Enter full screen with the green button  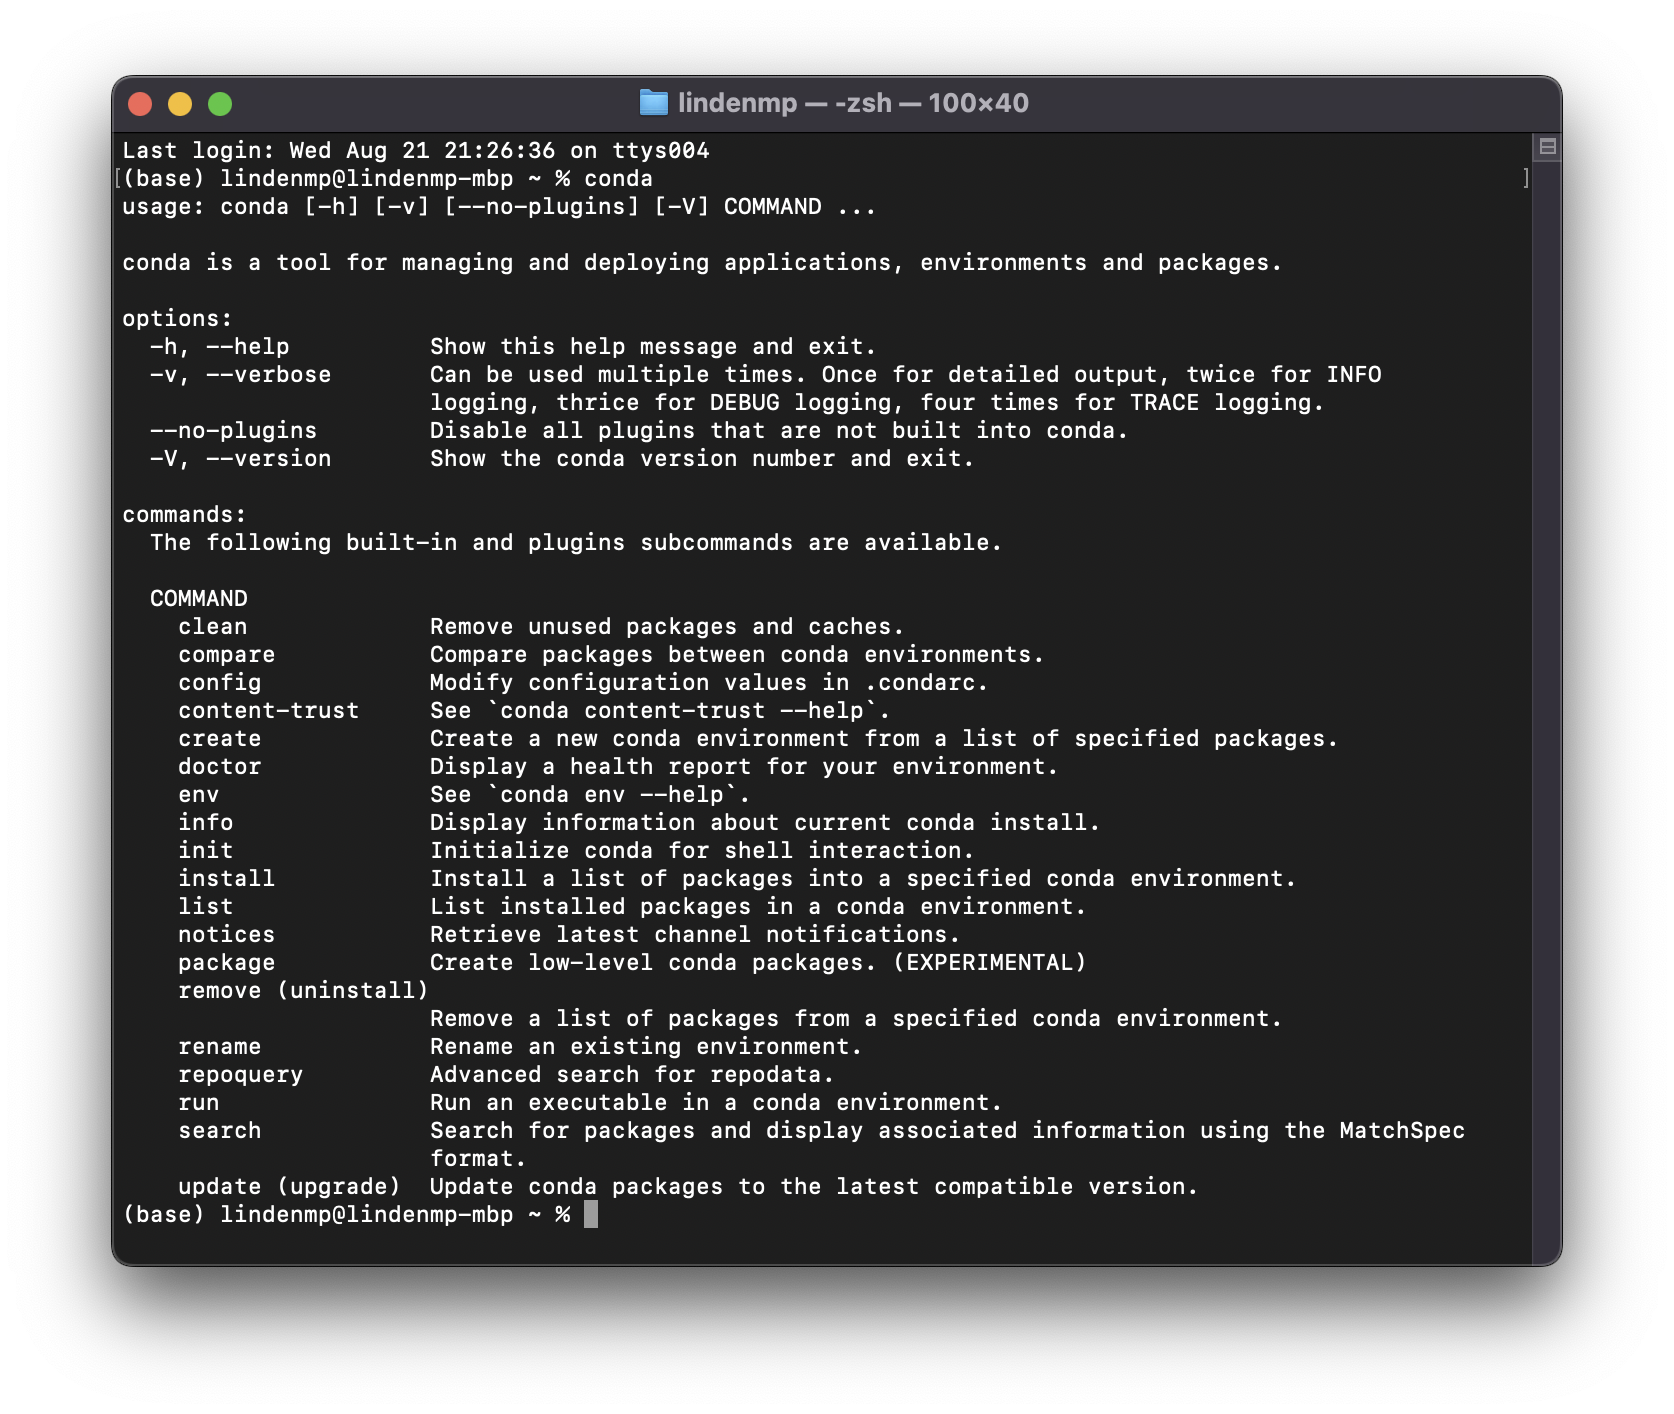point(220,104)
